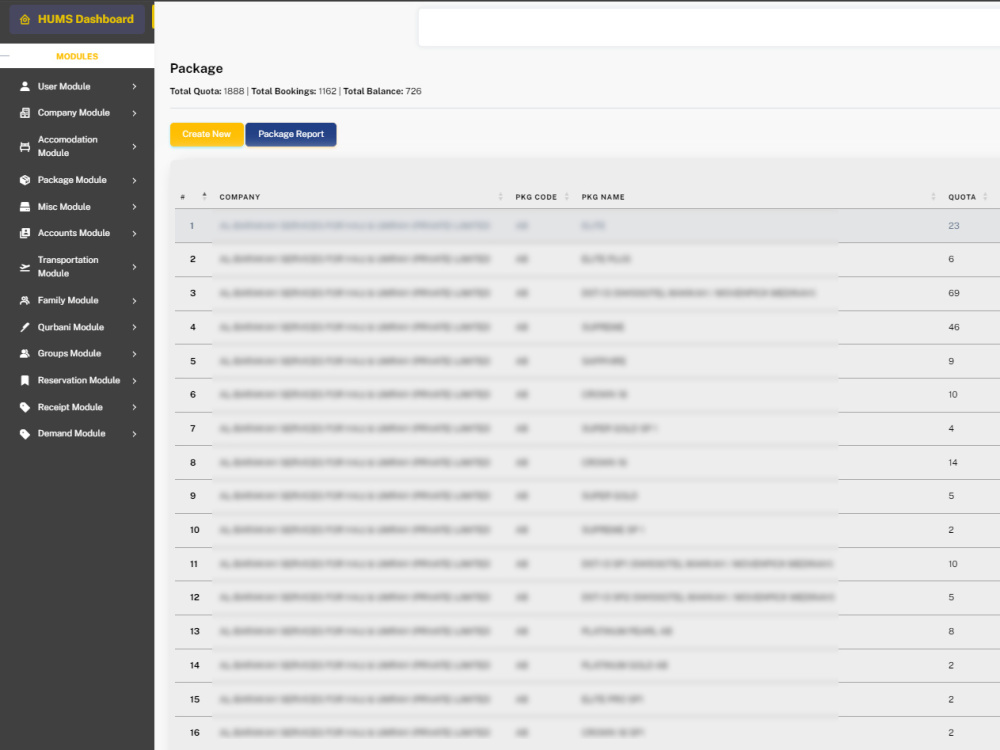The width and height of the screenshot is (1000, 750).
Task: Open the Demand Module menu label
Action: pyautogui.click(x=71, y=434)
